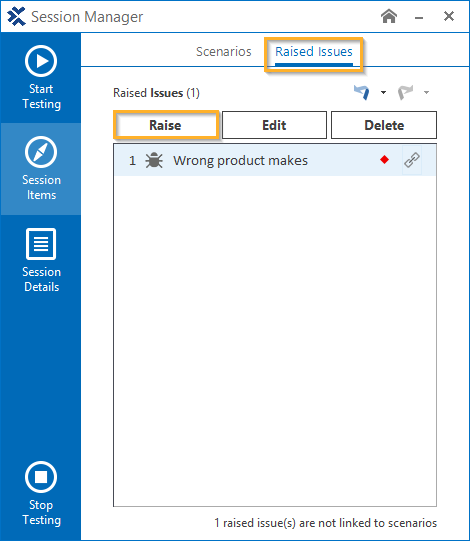Open the Session Details document icon
The image size is (470, 541).
(41, 244)
